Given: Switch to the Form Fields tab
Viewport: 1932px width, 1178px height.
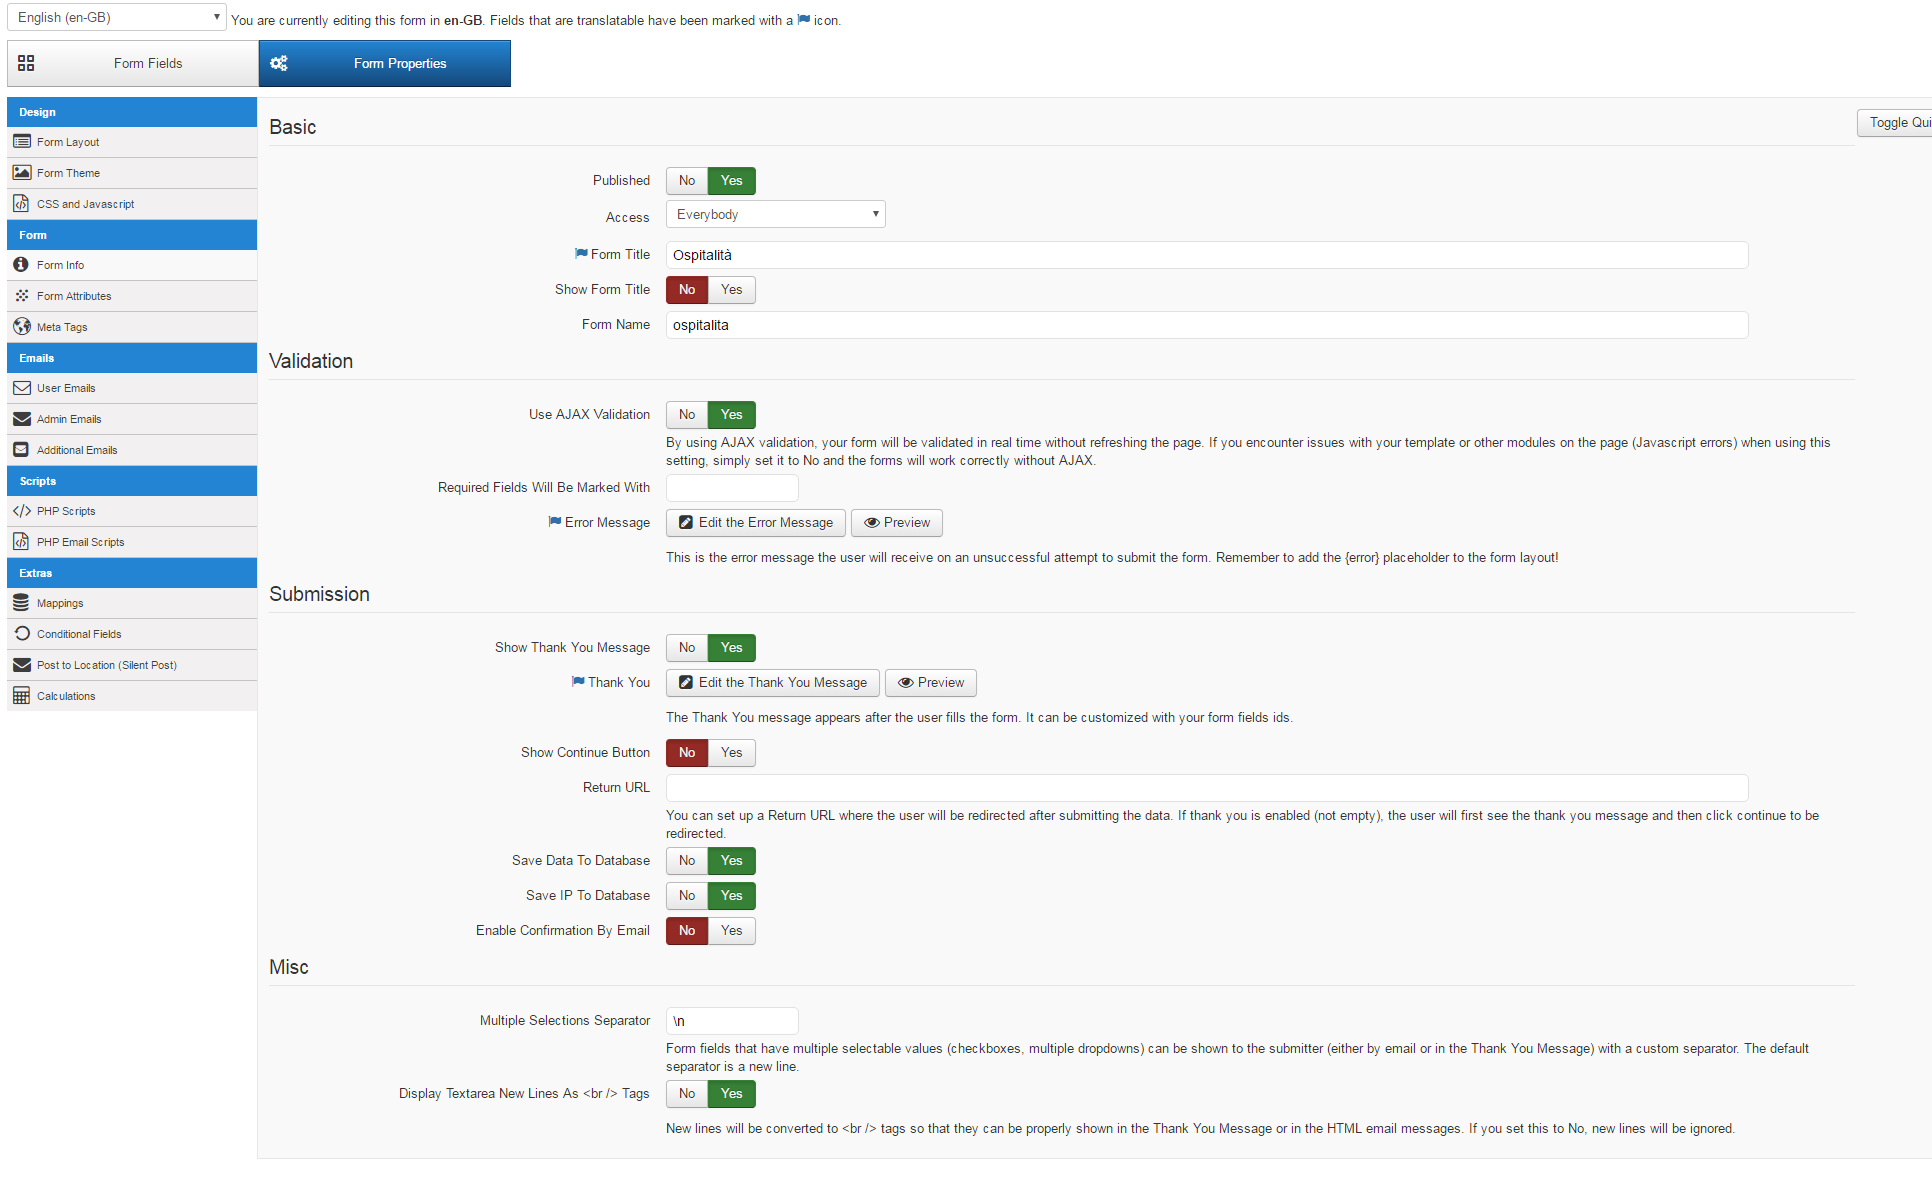Looking at the screenshot, I should point(133,63).
